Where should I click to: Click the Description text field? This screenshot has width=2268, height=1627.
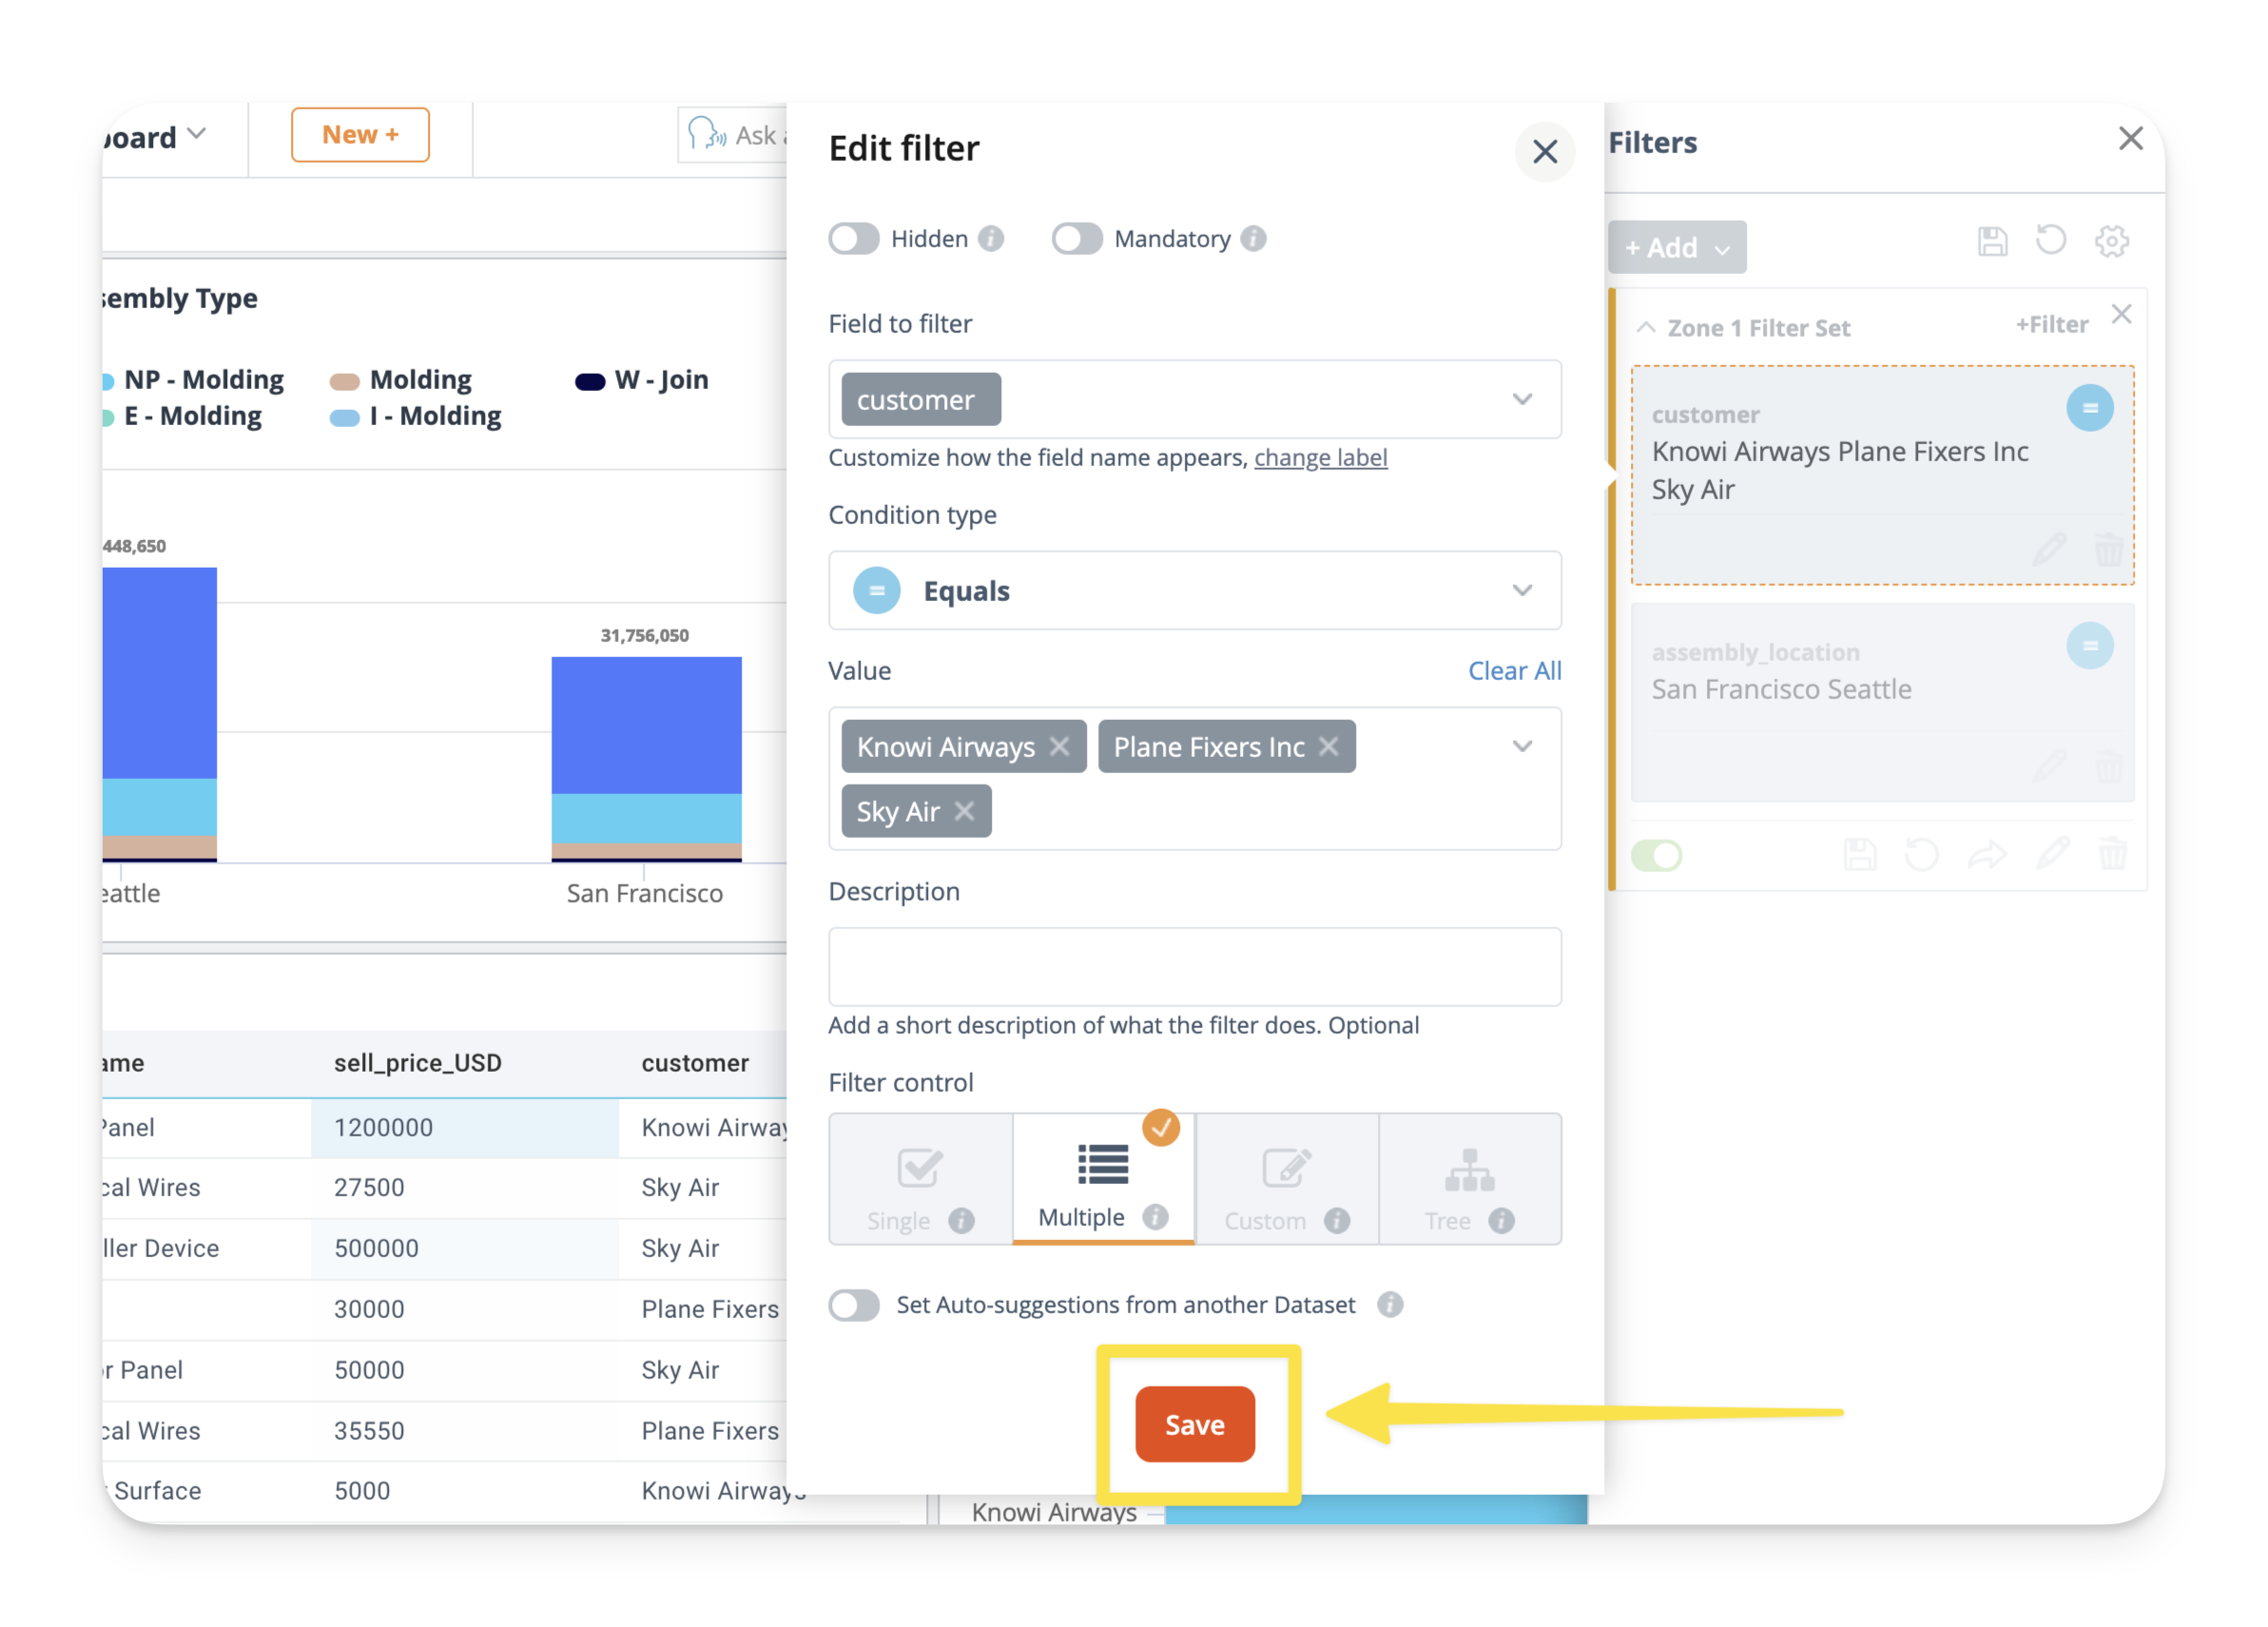pos(1194,966)
